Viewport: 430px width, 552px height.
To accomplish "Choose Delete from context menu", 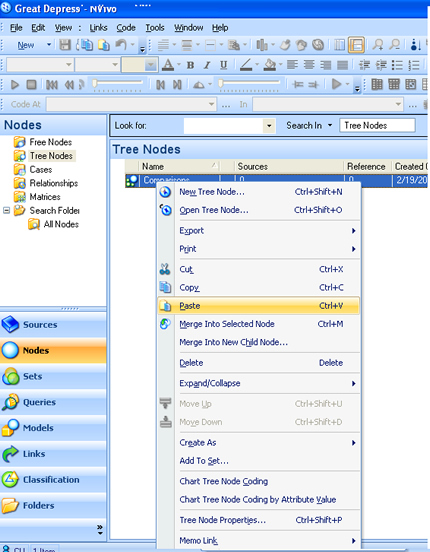I will (258, 363).
